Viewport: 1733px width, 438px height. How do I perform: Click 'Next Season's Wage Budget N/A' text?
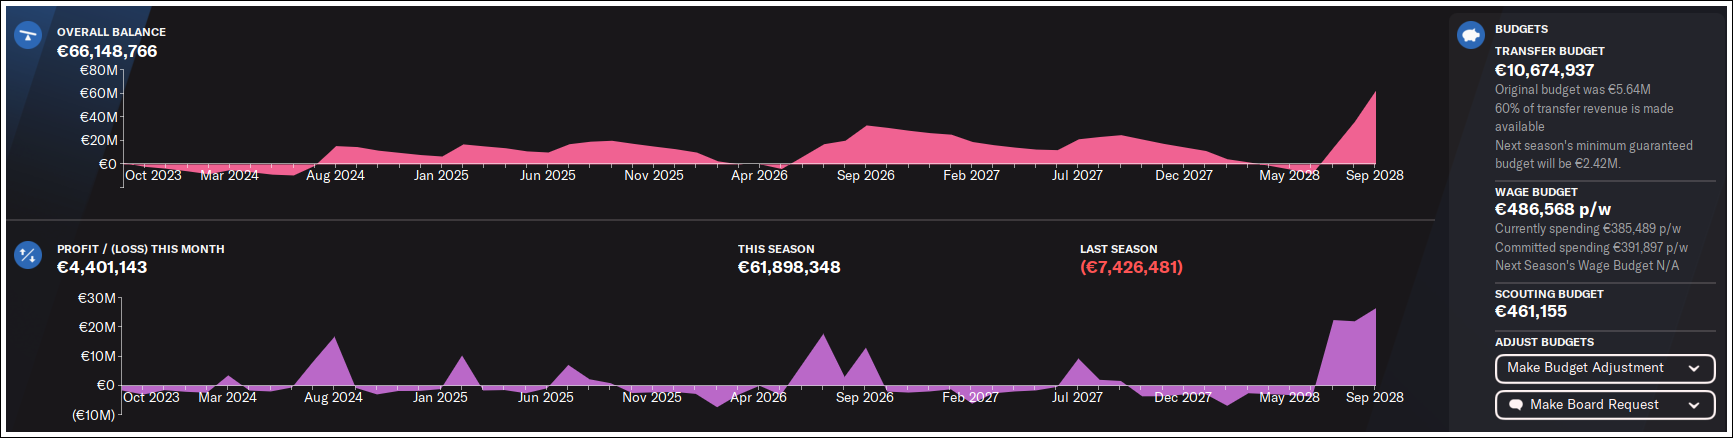pos(1586,266)
